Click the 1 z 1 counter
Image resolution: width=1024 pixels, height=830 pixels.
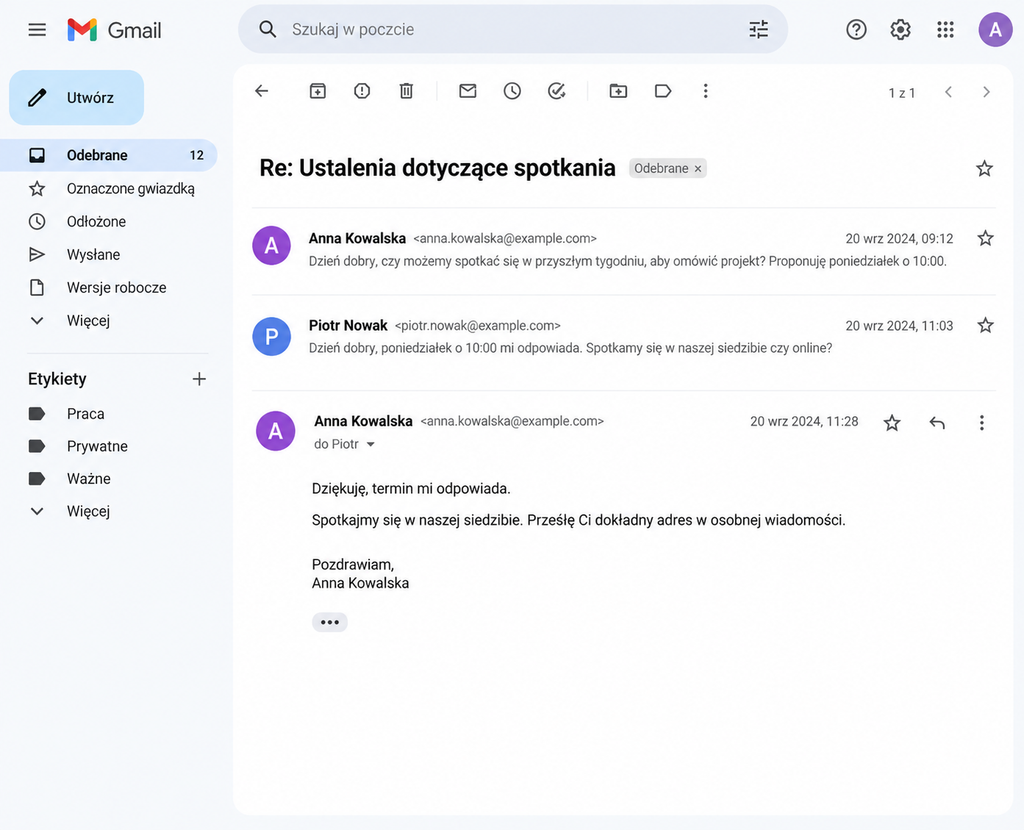(x=901, y=93)
